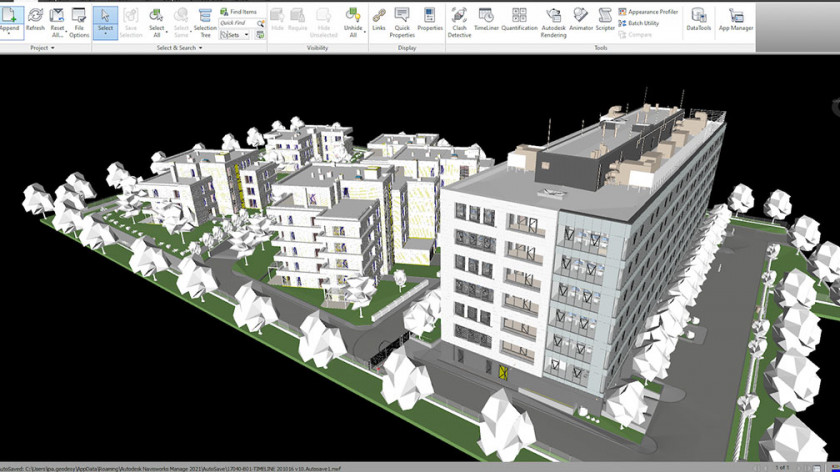Click the Select Same icon
Image resolution: width=840 pixels, height=472 pixels.
(181, 16)
